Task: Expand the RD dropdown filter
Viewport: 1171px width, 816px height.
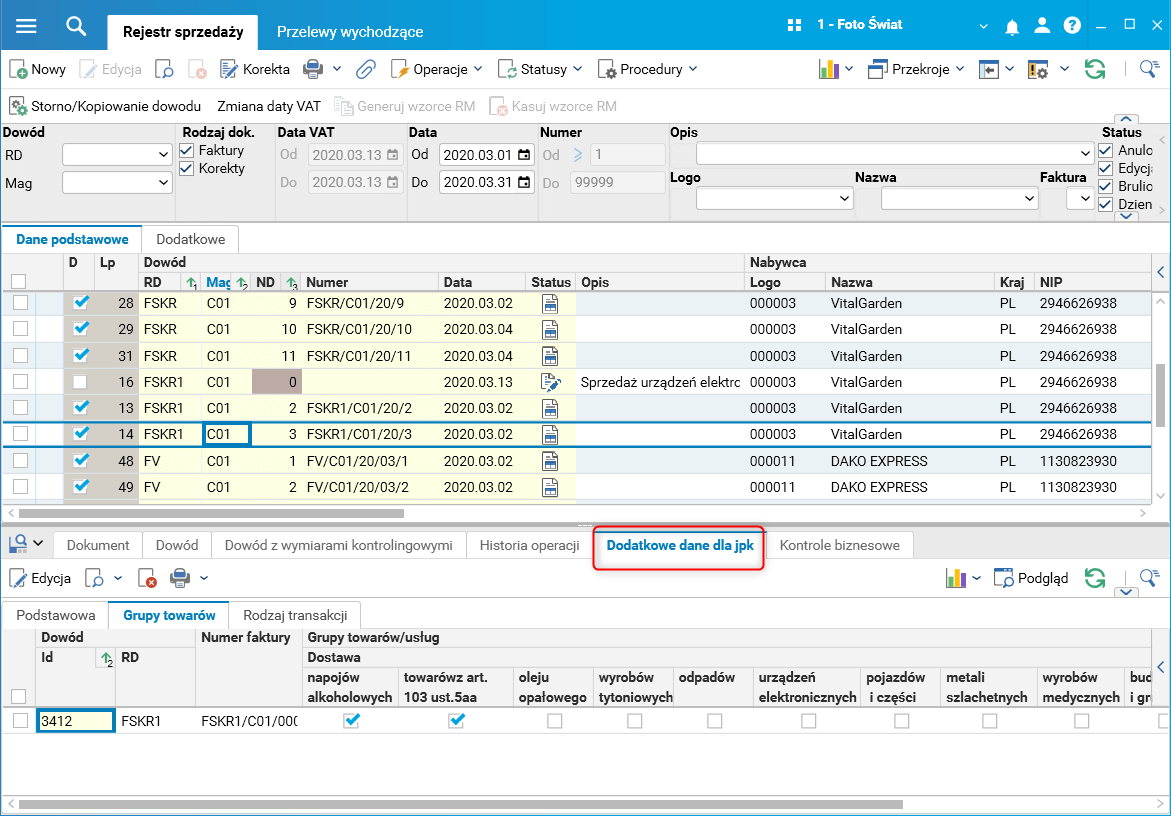Action: click(164, 155)
